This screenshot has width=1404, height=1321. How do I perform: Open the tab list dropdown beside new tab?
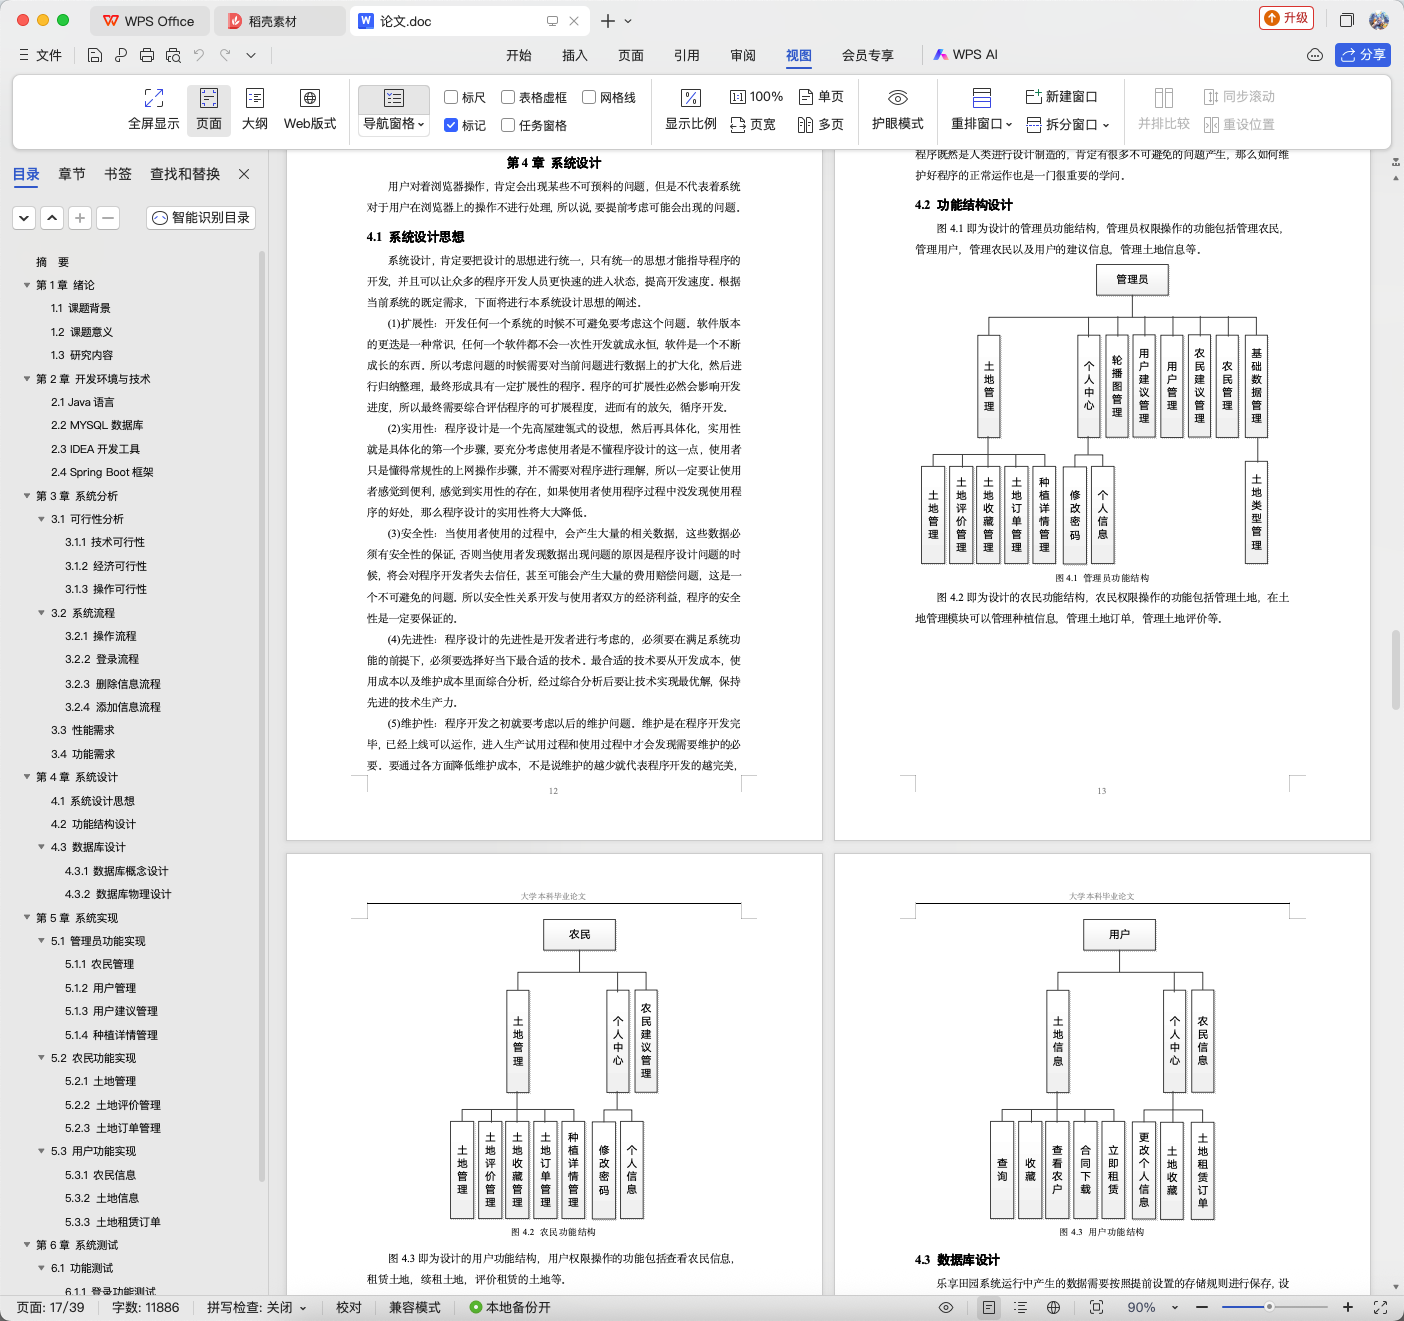[x=628, y=21]
